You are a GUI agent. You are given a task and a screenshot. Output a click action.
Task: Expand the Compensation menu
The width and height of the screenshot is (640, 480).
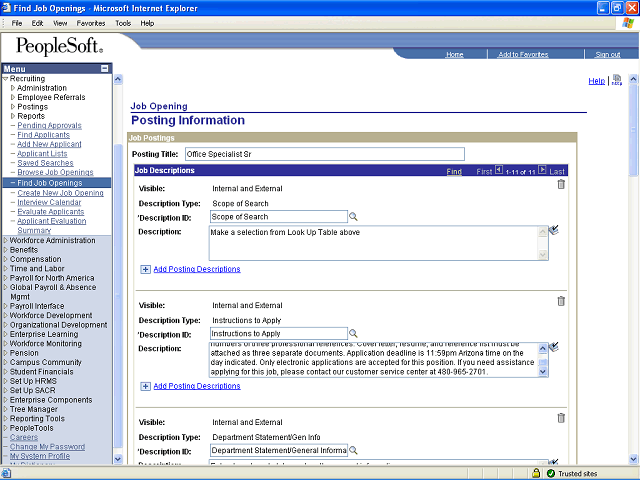5,259
